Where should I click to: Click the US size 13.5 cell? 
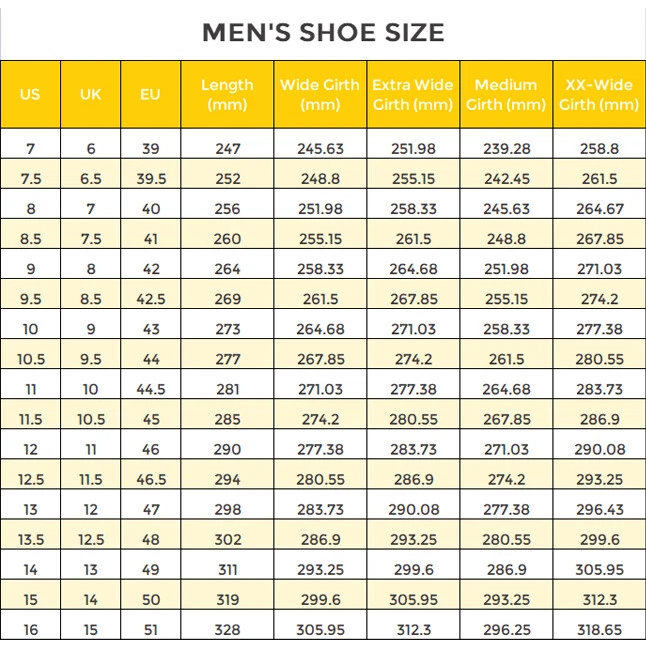coord(30,539)
